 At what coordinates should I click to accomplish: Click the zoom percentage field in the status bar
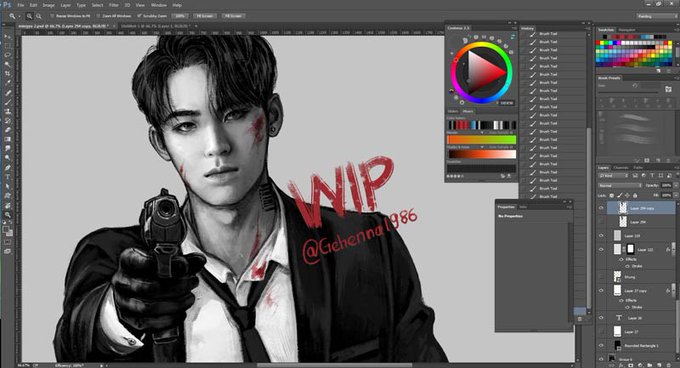tap(23, 365)
